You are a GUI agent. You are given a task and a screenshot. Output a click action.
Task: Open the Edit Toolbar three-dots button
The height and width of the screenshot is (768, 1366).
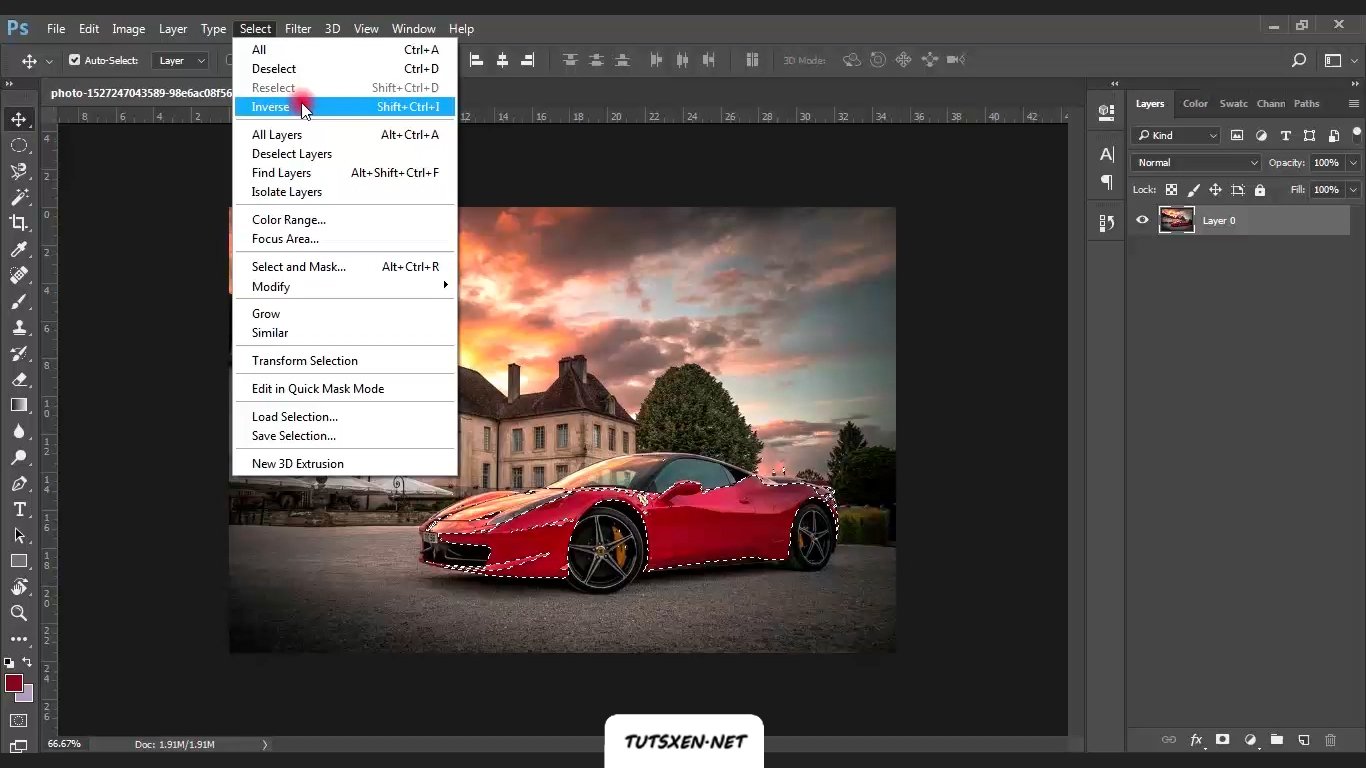[x=19, y=639]
